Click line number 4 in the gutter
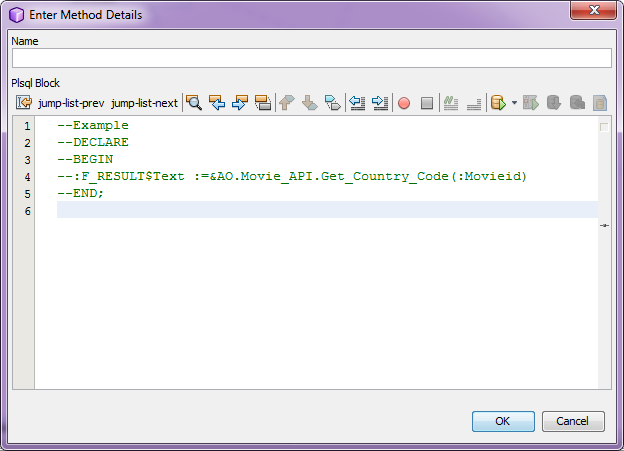 pos(27,177)
